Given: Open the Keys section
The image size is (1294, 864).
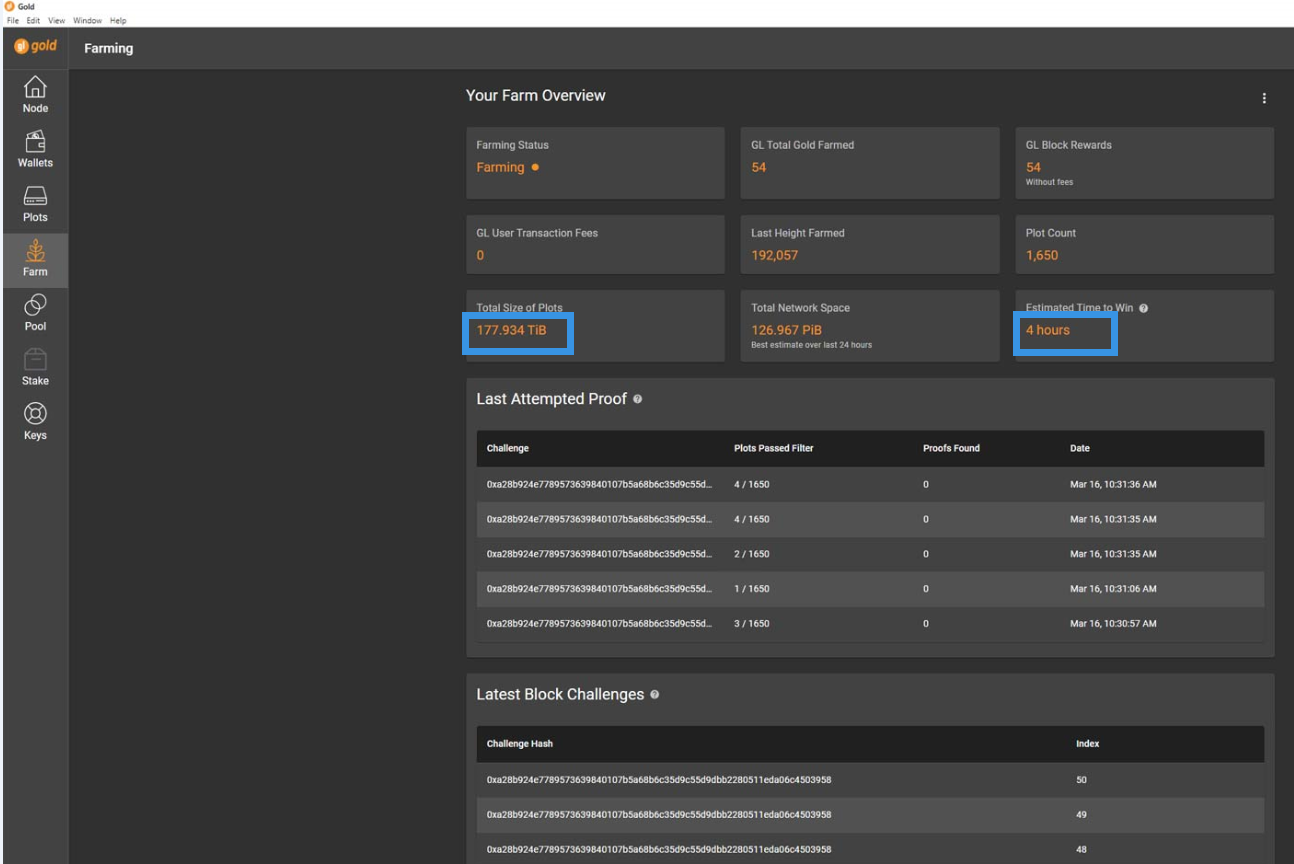Looking at the screenshot, I should (x=35, y=422).
